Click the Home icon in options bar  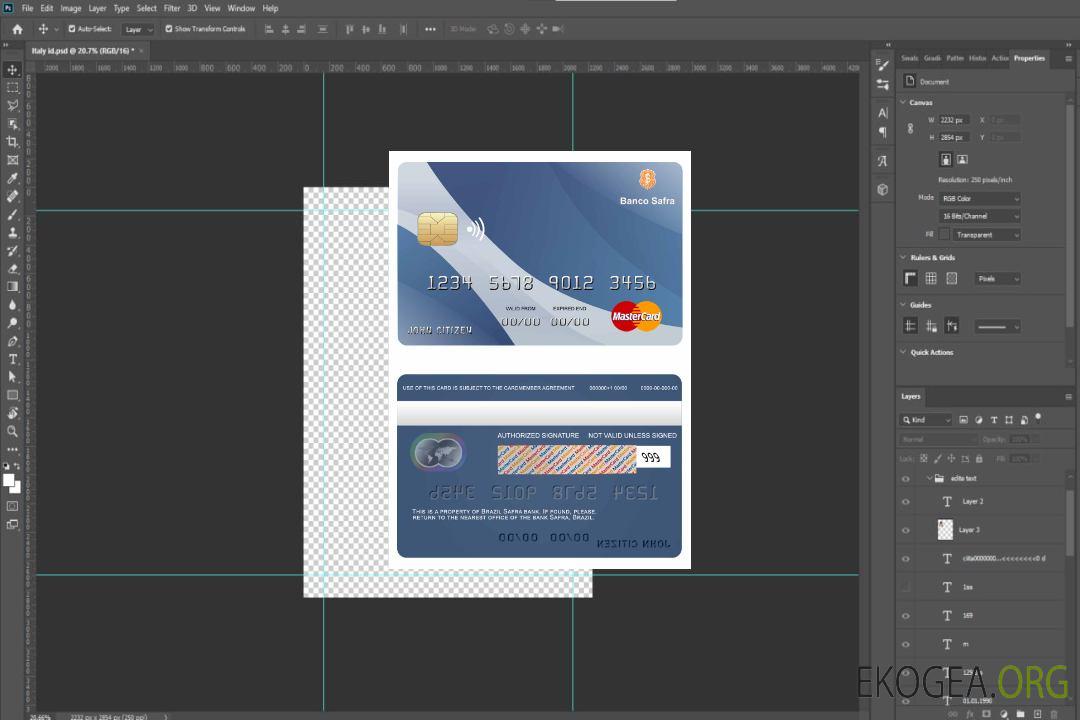tap(17, 29)
